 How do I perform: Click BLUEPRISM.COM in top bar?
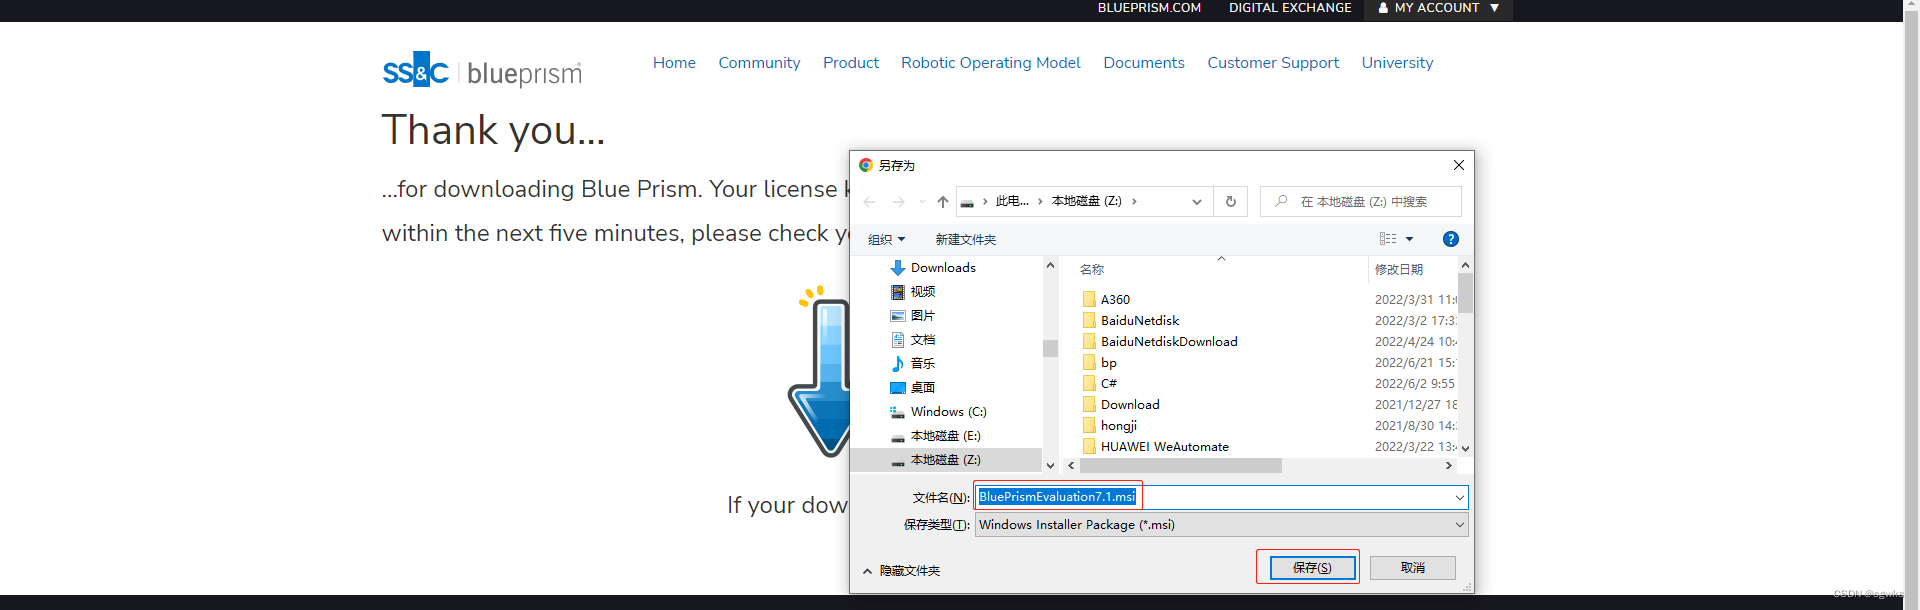[1149, 8]
